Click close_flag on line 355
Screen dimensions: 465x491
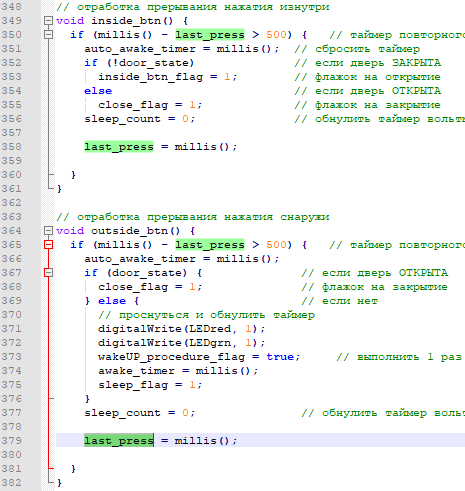pos(133,105)
